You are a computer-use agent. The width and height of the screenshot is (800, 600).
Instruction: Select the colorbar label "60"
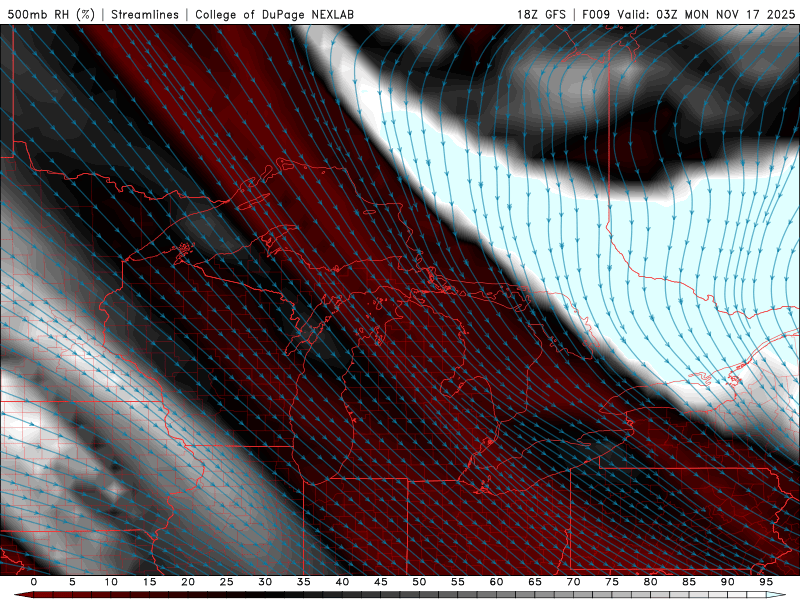[496, 582]
